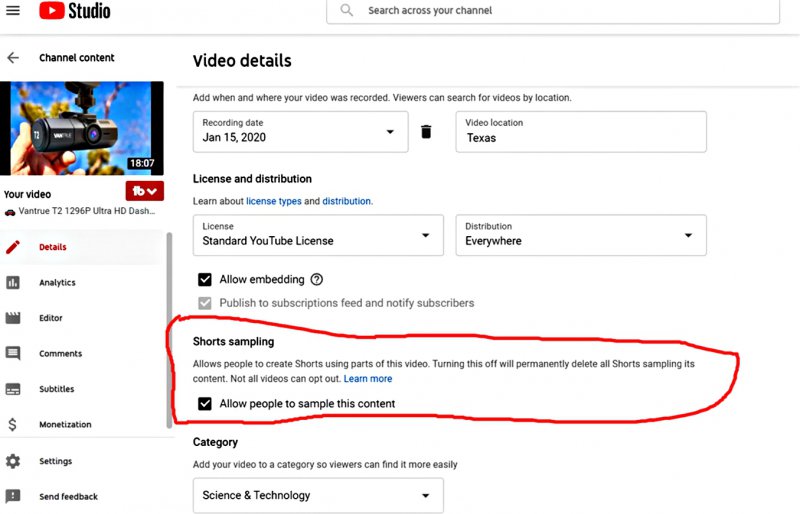Delete the recording date with trash icon

426,132
